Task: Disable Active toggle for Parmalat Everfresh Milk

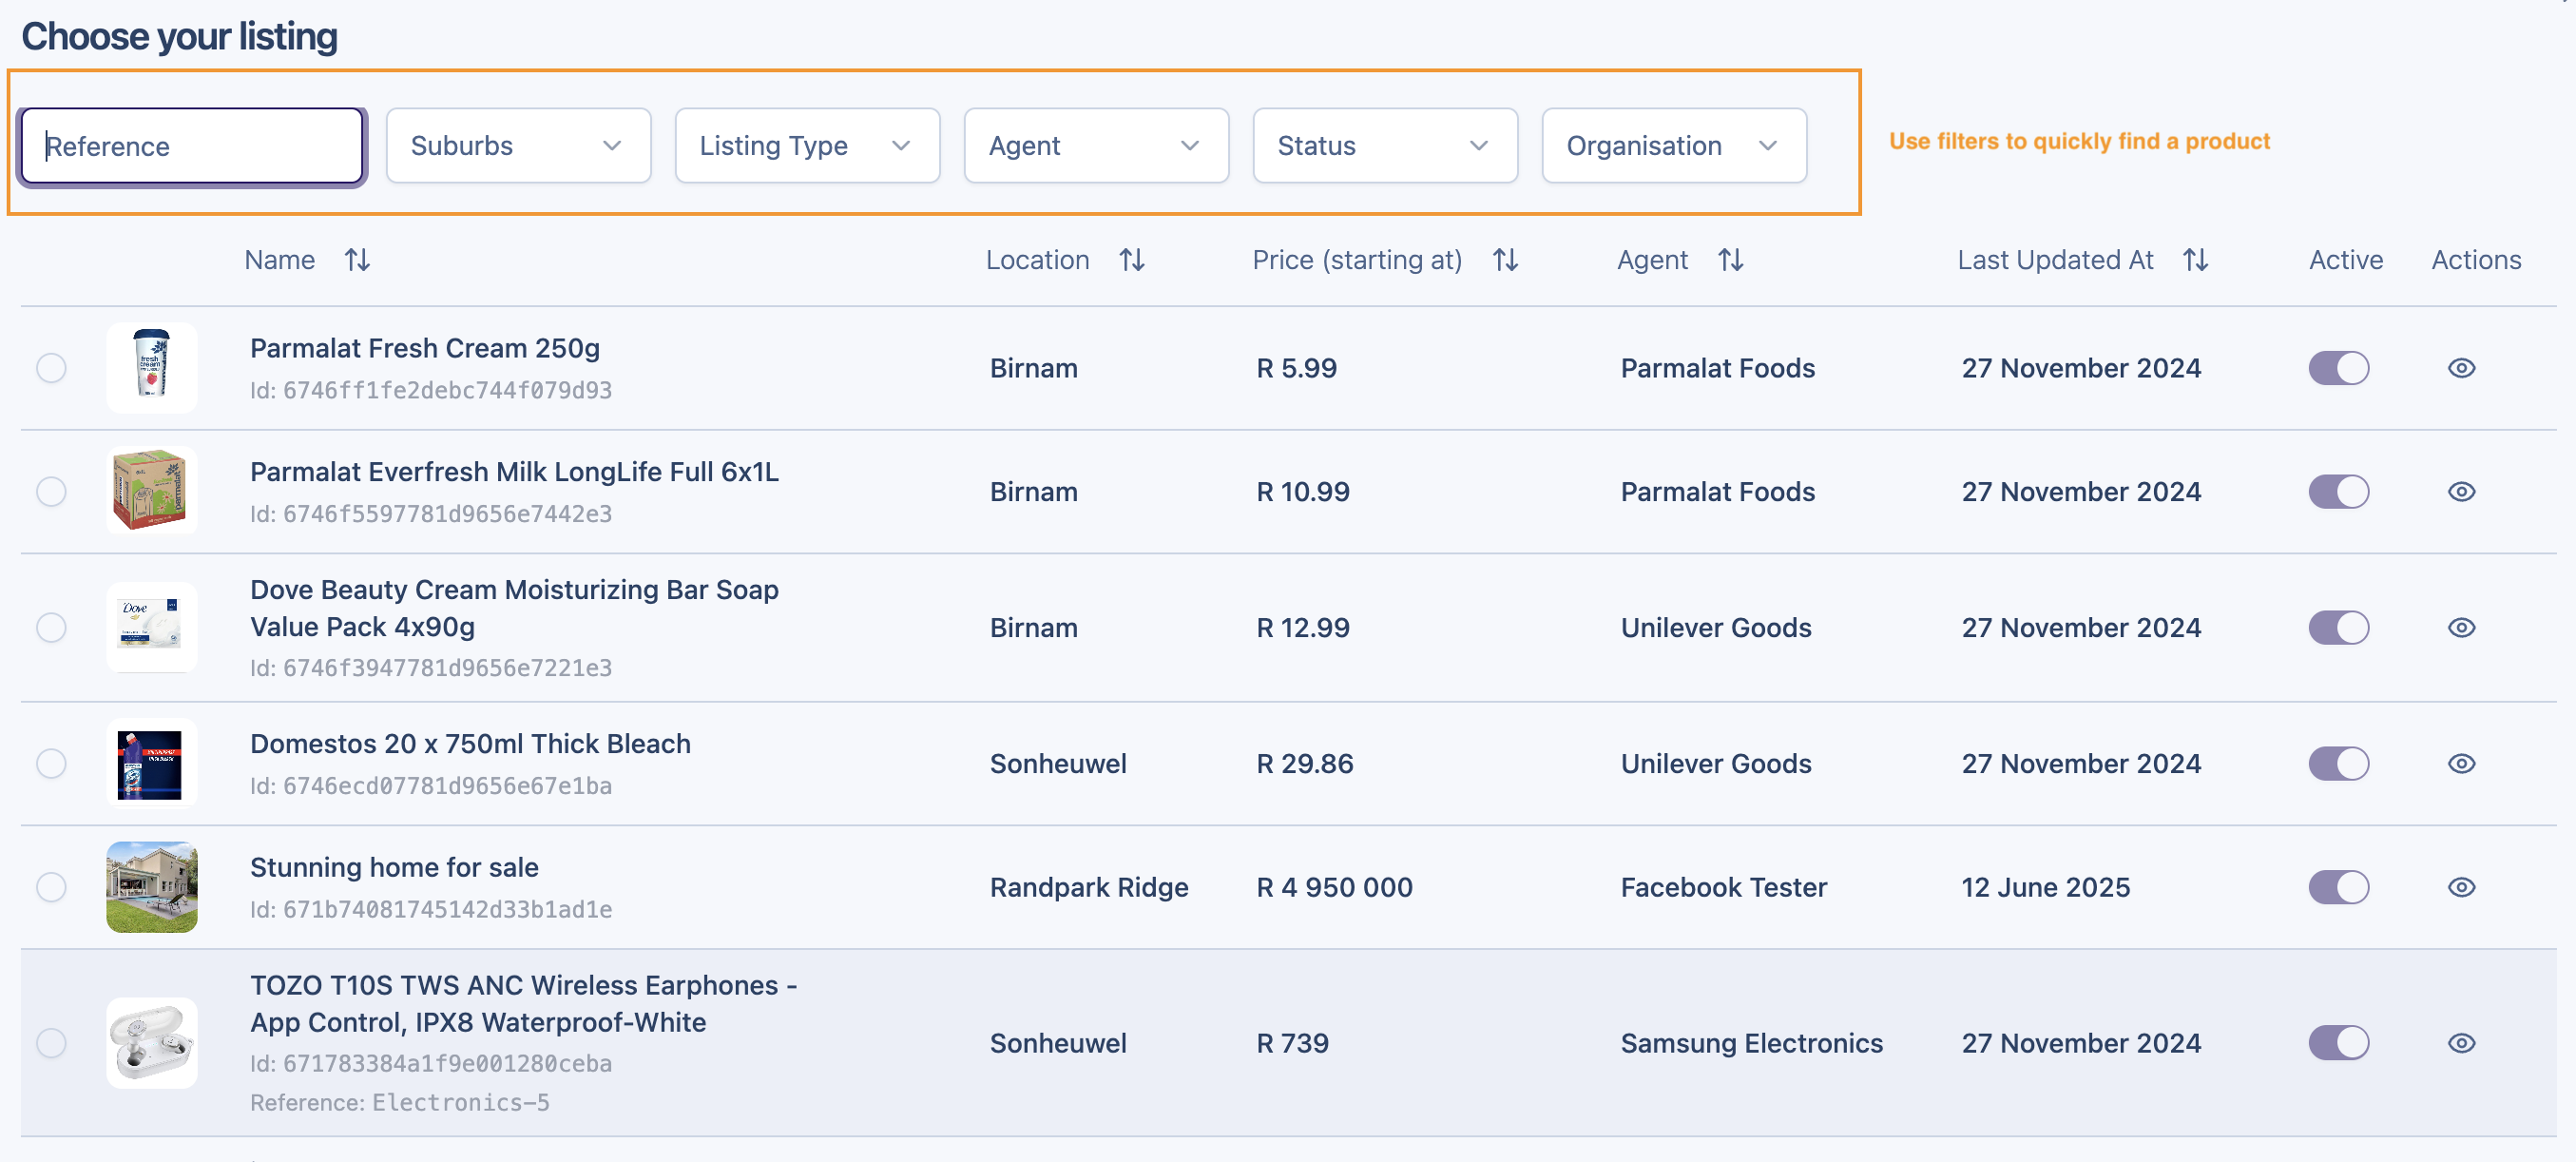Action: [2338, 492]
